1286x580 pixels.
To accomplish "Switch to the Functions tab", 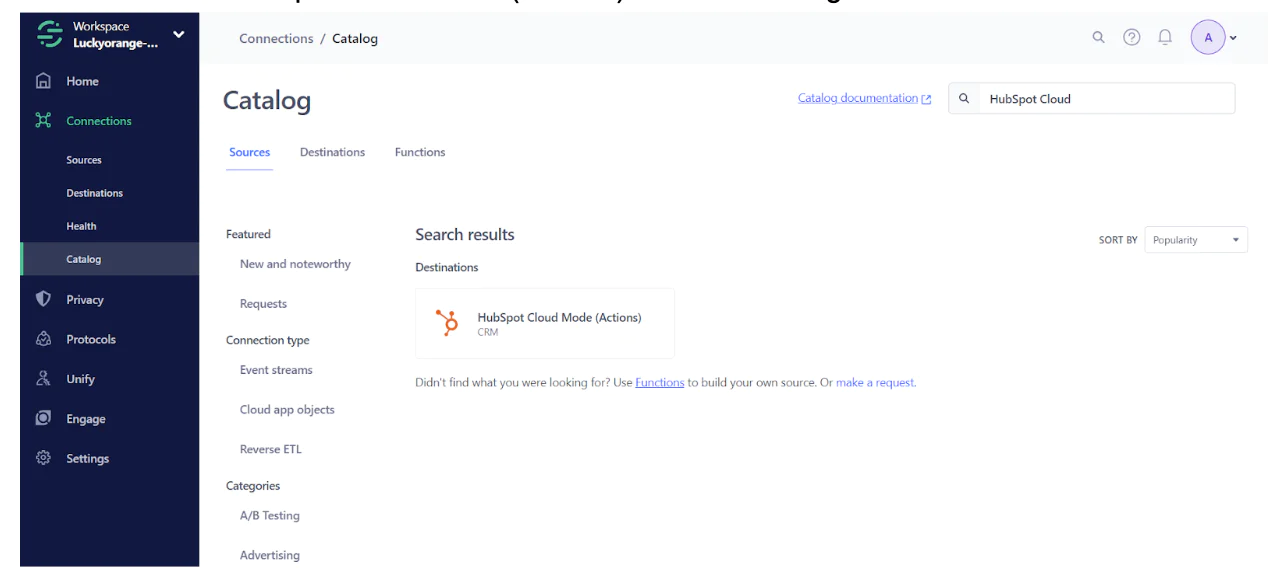I will coord(419,152).
